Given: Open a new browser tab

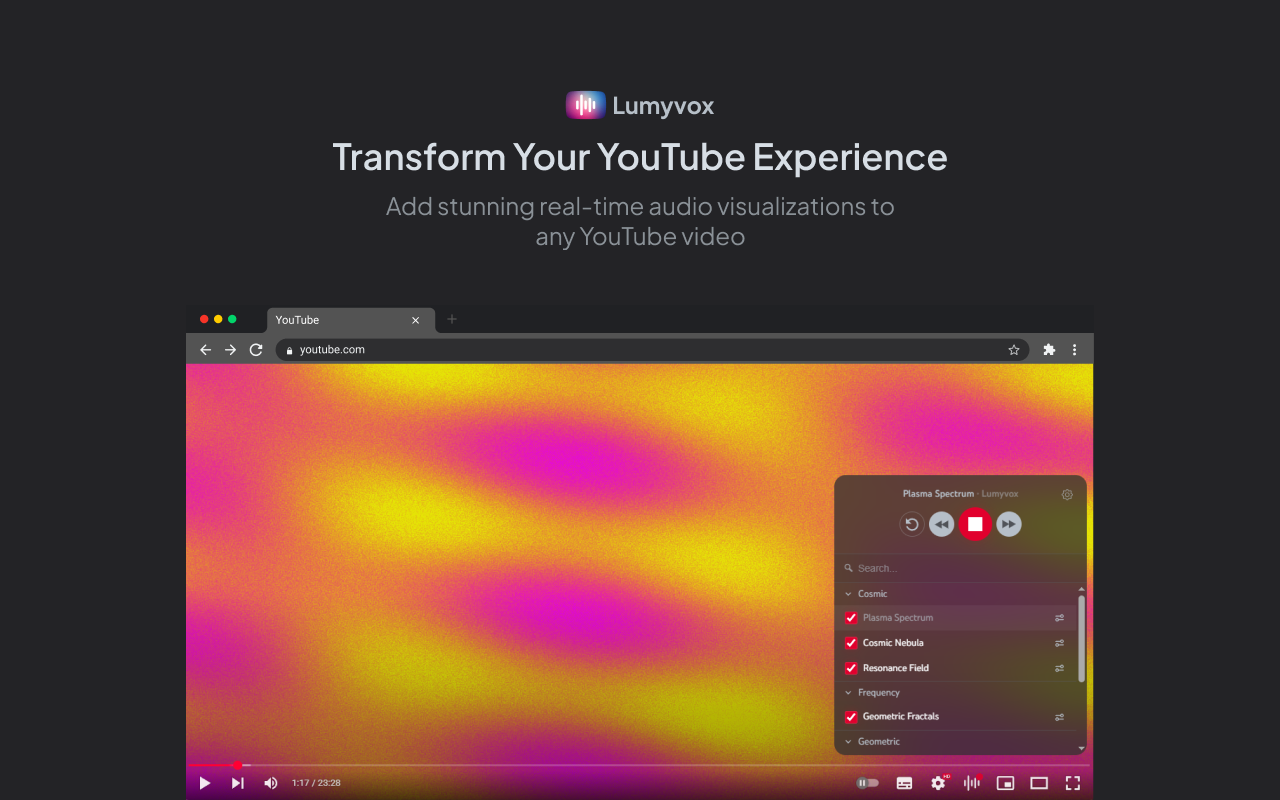Looking at the screenshot, I should [451, 319].
